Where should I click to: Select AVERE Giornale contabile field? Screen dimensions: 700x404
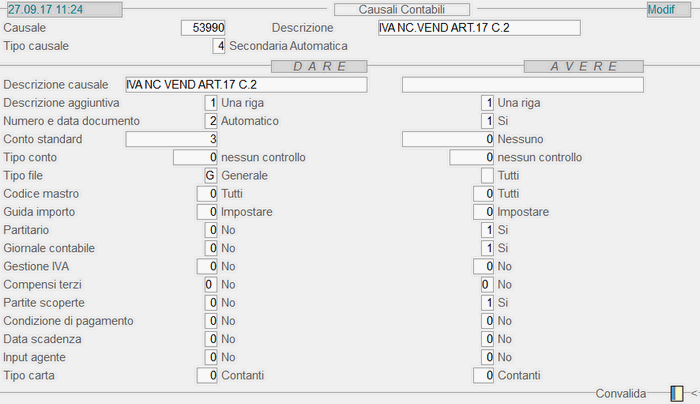click(487, 248)
